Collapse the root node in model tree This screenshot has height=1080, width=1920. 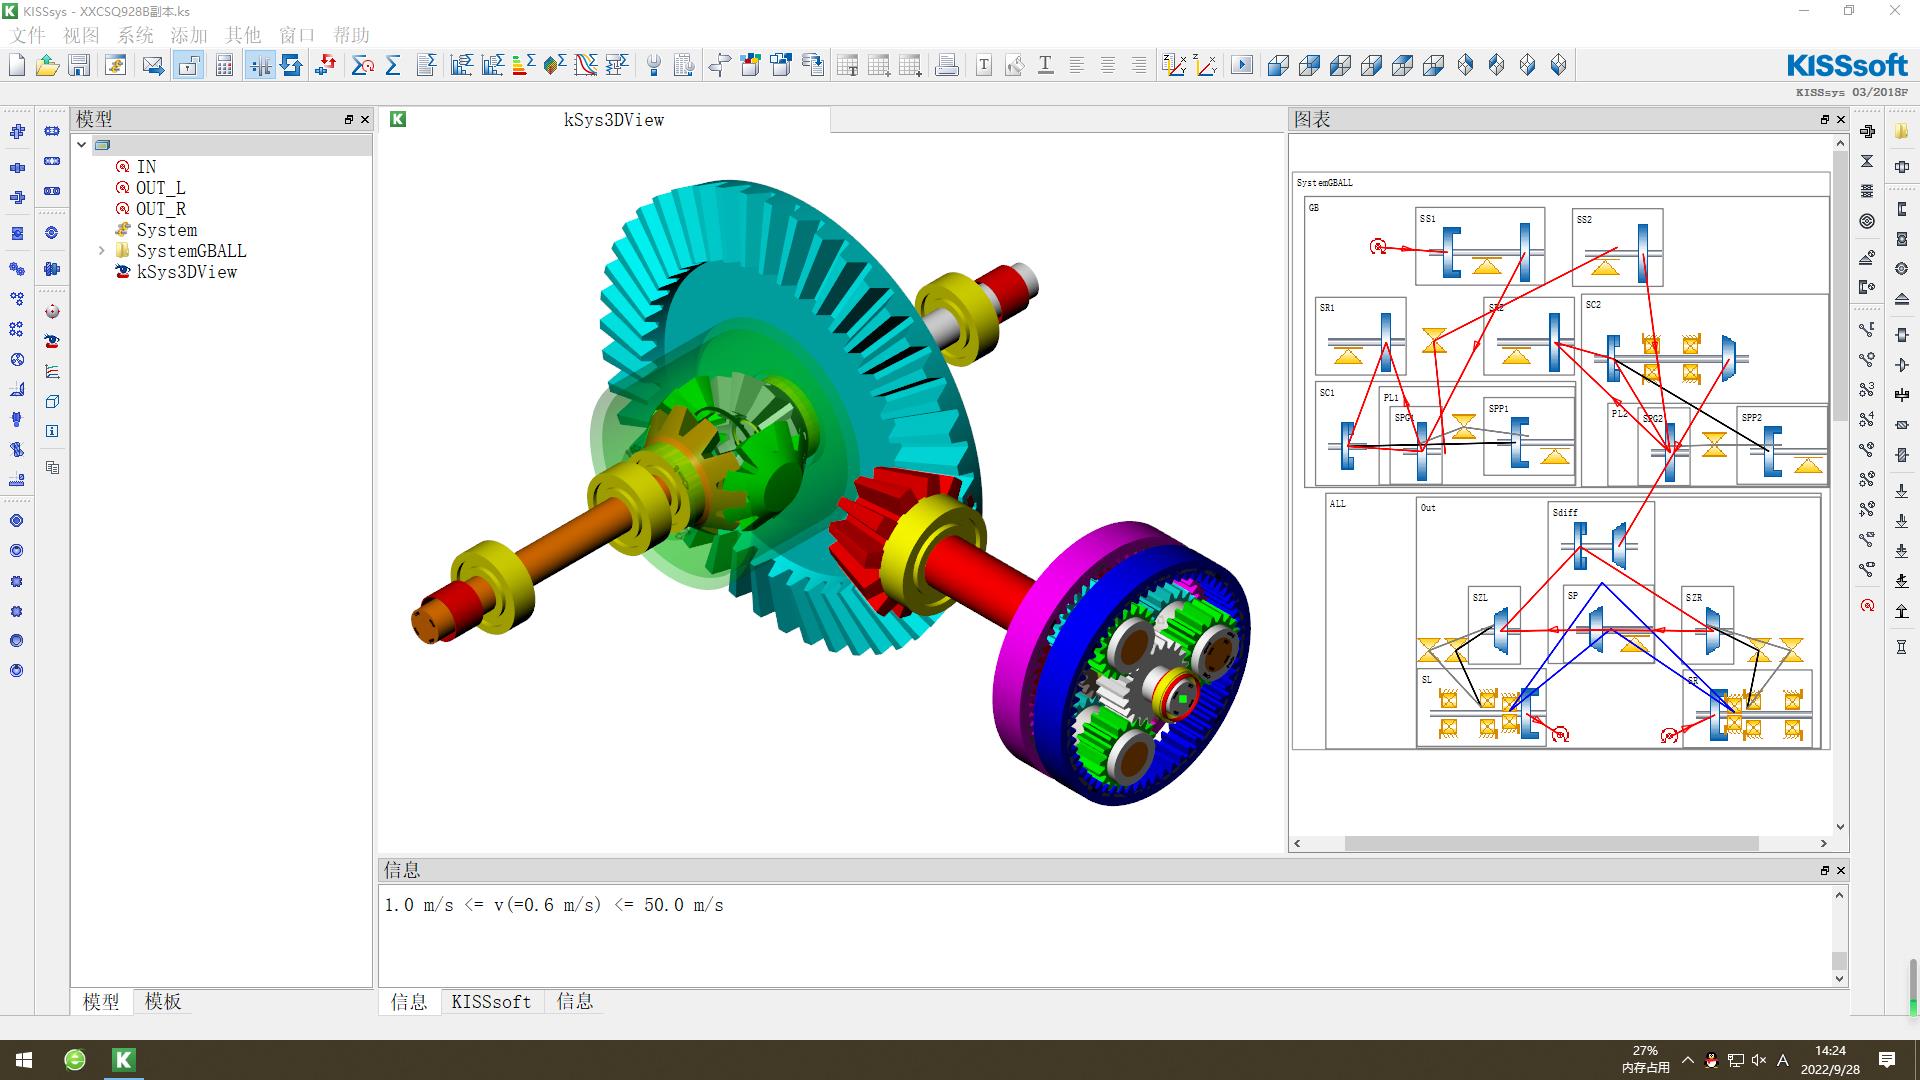[82, 145]
